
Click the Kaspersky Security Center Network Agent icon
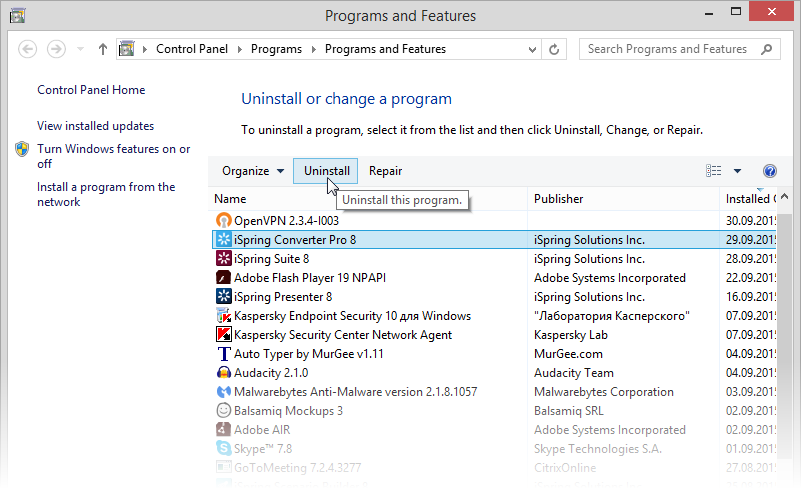coord(224,335)
